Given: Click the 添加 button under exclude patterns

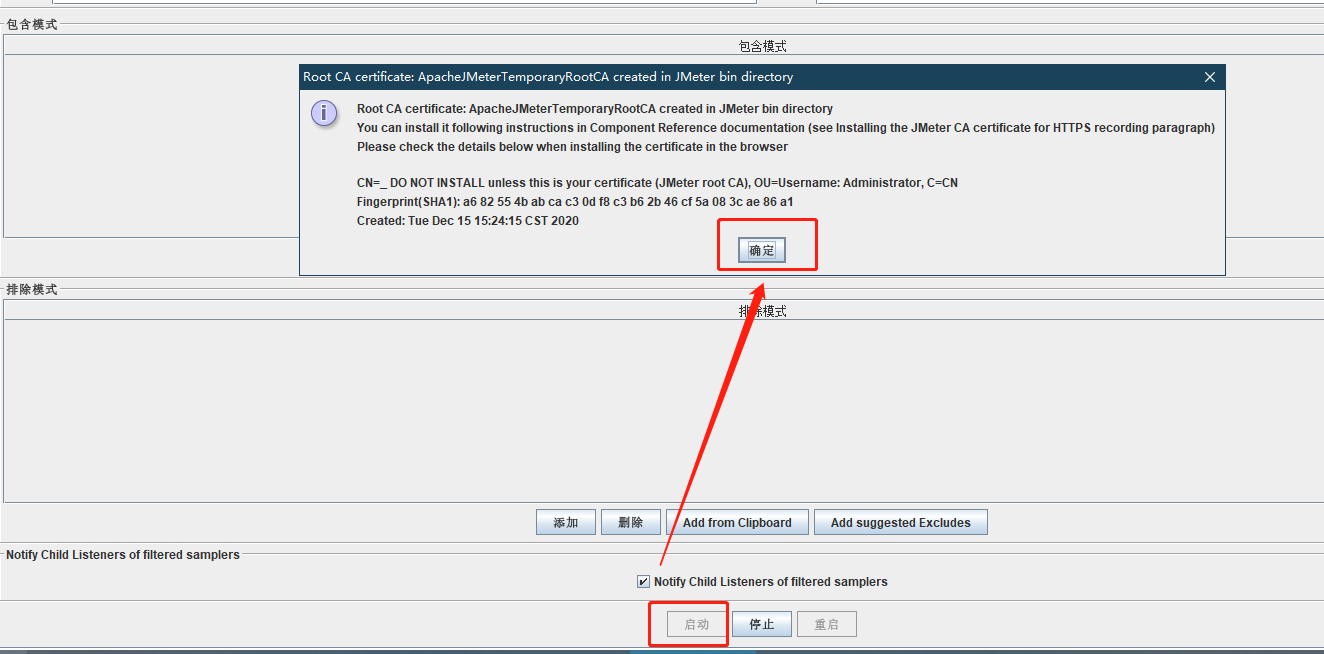Looking at the screenshot, I should 566,522.
